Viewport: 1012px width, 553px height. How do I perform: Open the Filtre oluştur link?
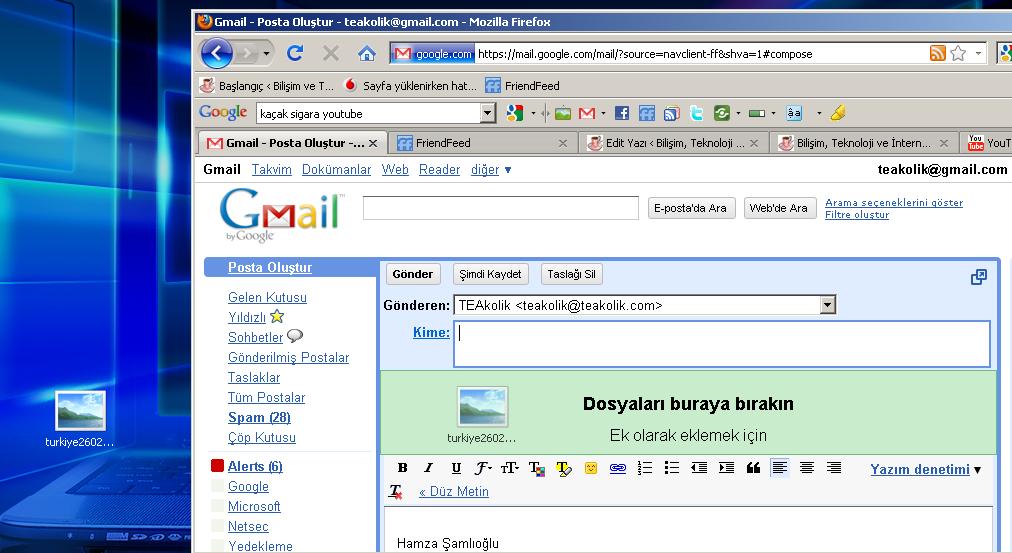[857, 215]
